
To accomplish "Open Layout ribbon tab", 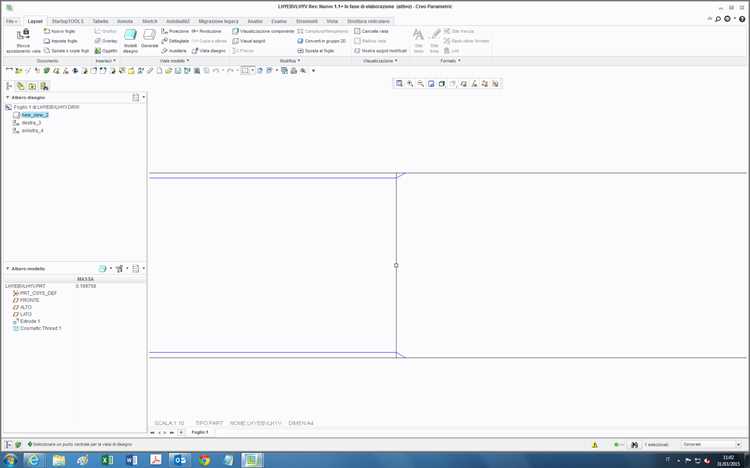I will [35, 21].
